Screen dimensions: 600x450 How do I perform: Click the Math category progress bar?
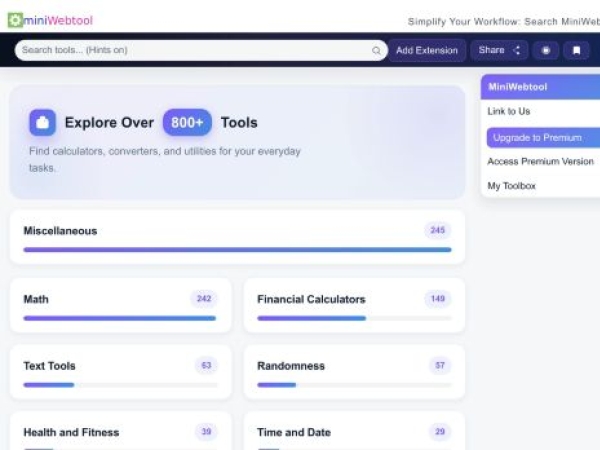(x=119, y=318)
